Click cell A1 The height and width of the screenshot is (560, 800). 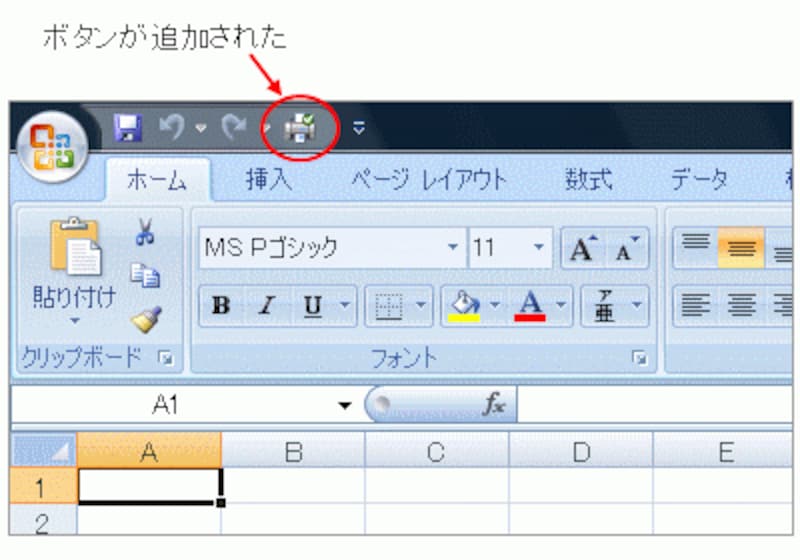coord(149,486)
